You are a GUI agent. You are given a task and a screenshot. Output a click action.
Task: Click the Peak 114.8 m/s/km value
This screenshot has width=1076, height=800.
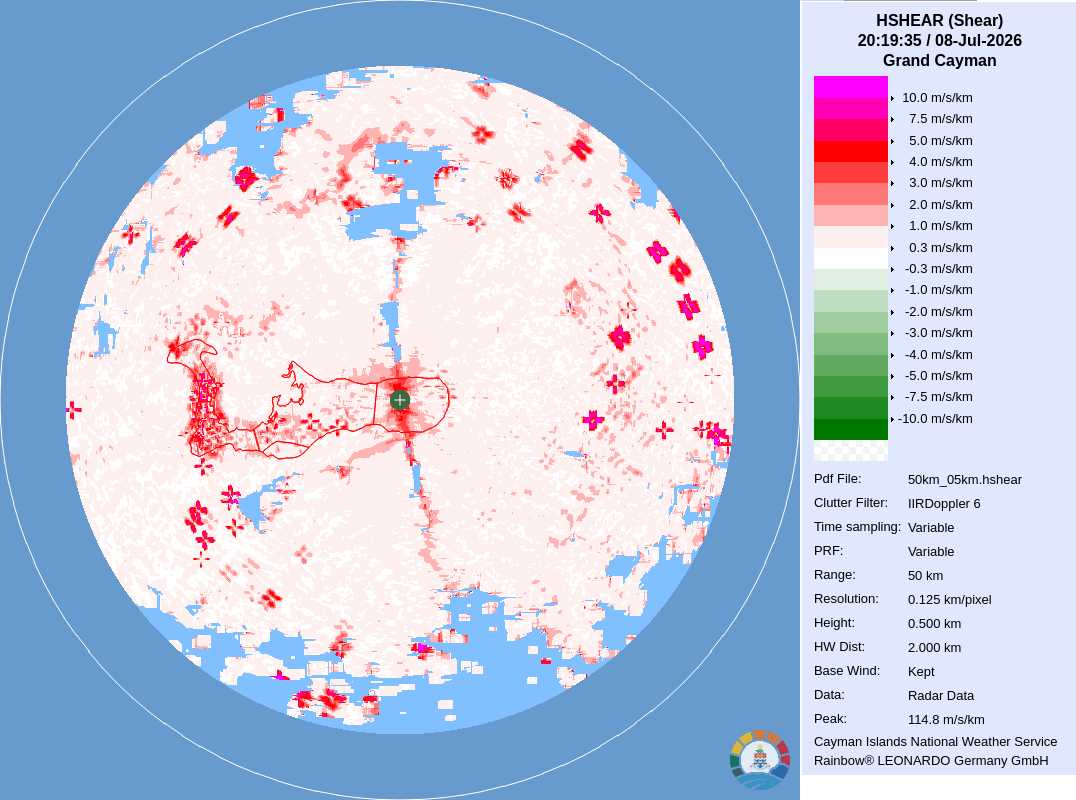pos(946,720)
